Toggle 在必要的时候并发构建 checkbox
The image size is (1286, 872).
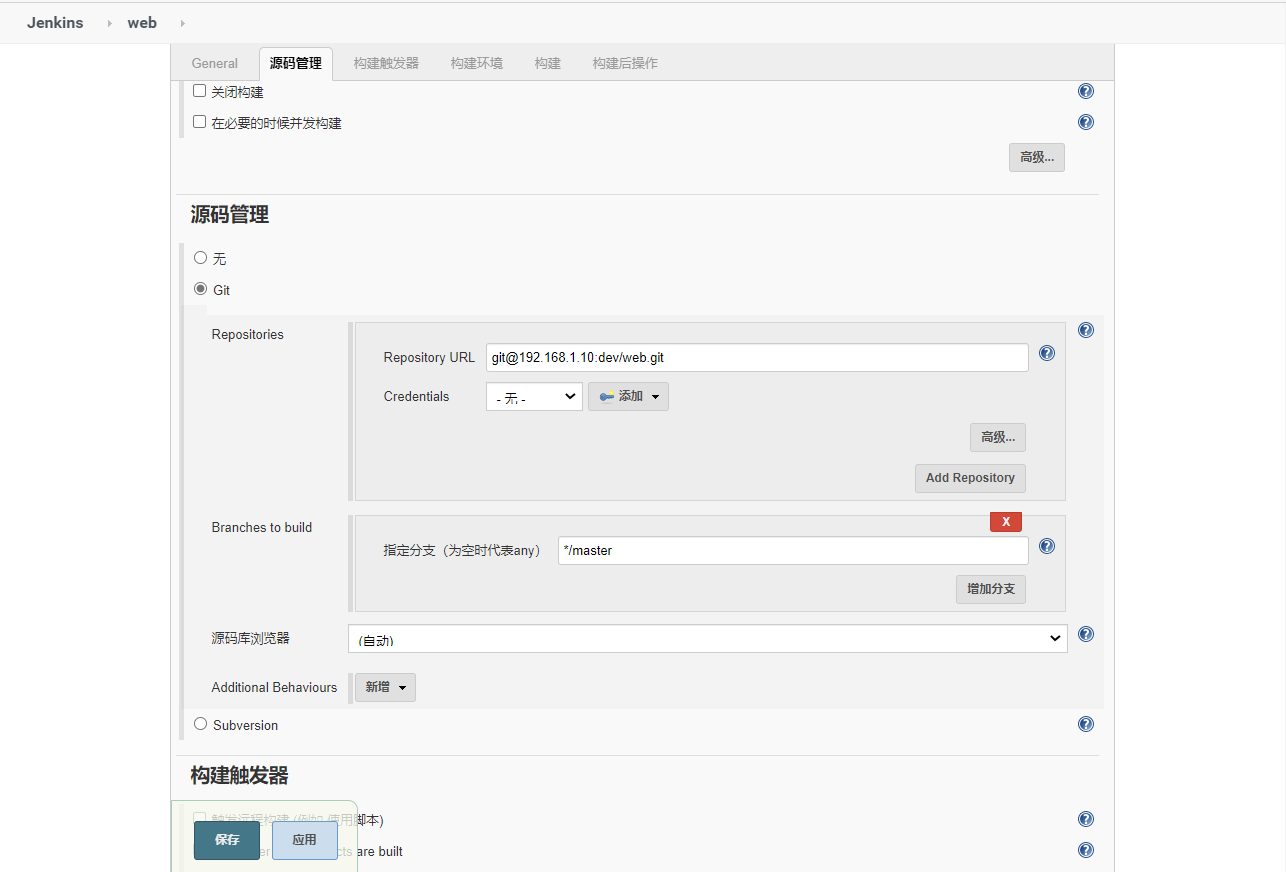pos(199,122)
